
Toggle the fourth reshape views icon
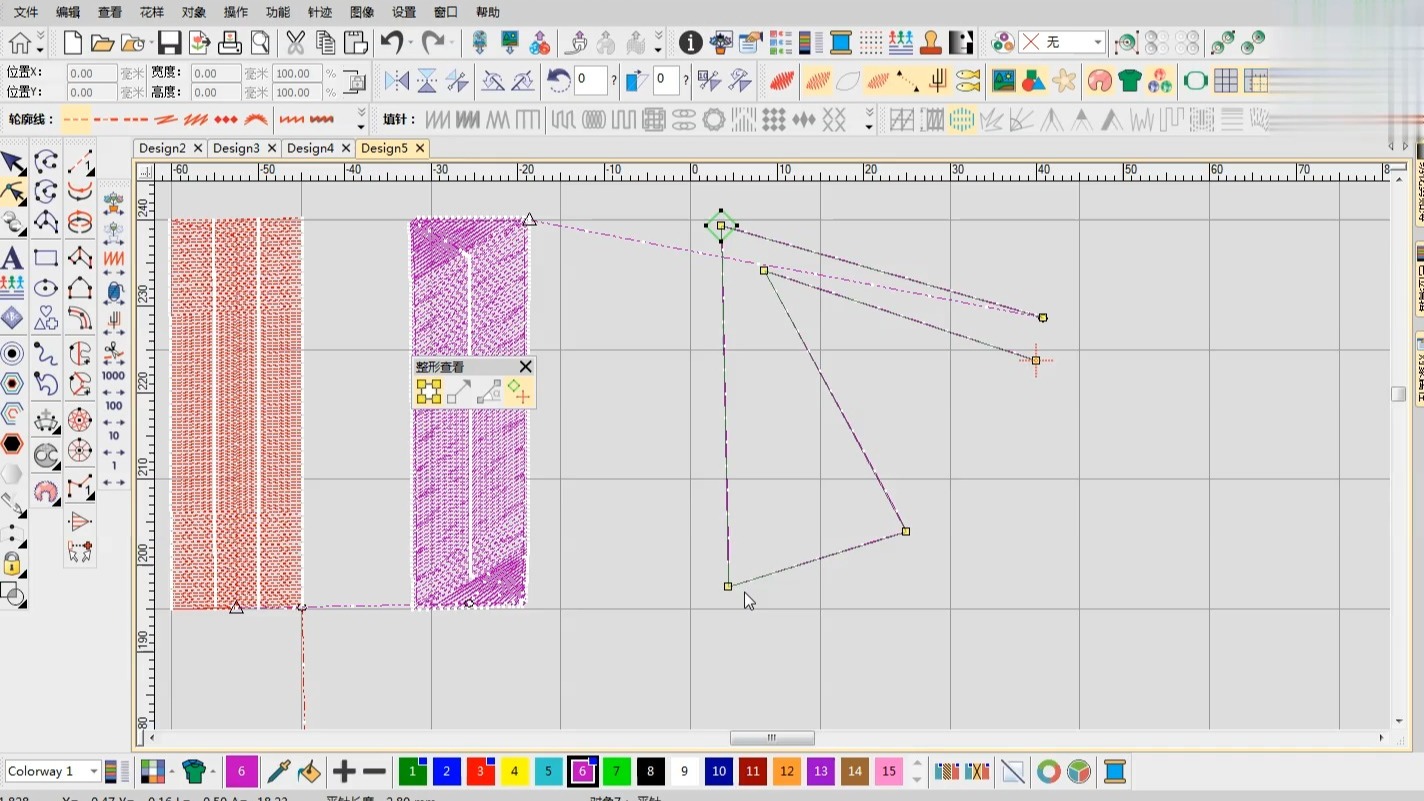click(519, 392)
